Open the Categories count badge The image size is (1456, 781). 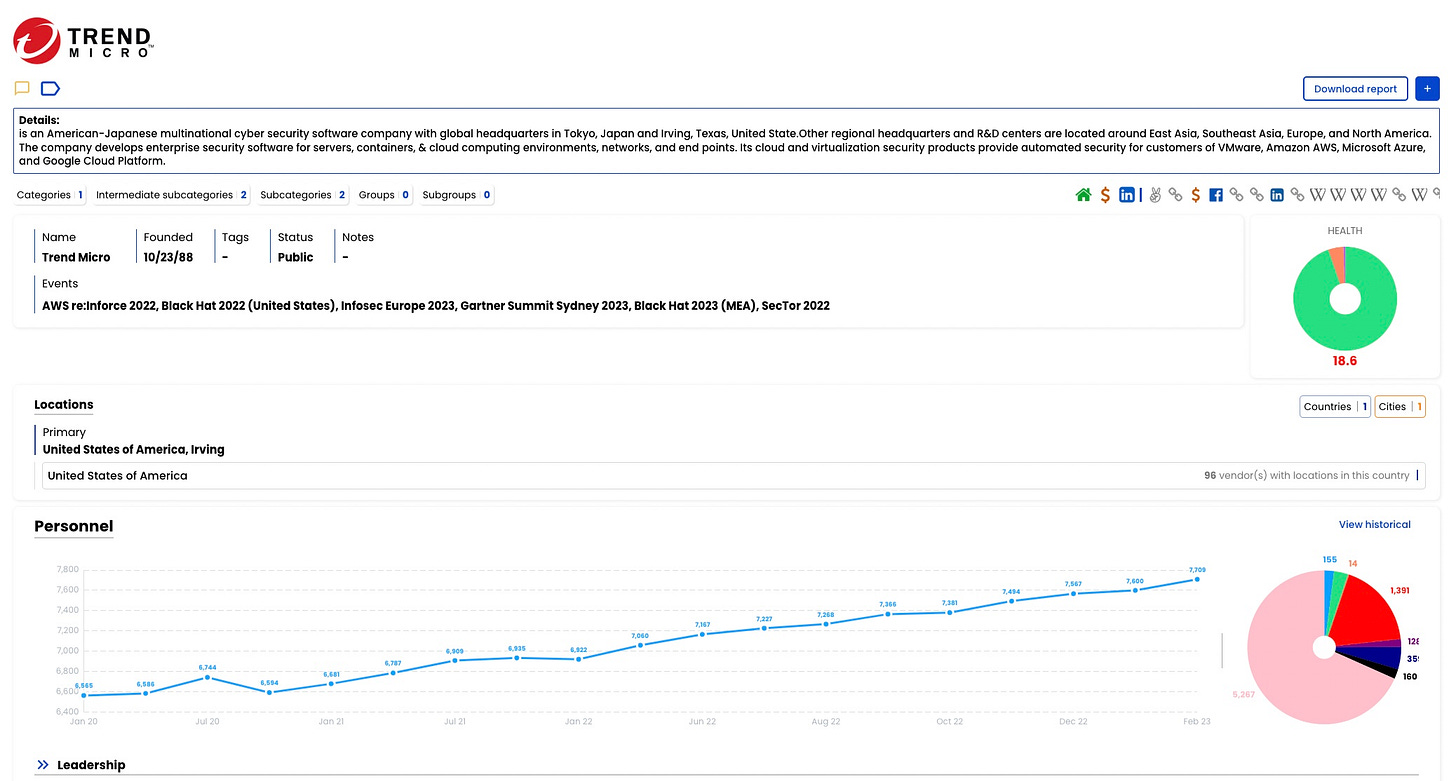click(x=51, y=195)
